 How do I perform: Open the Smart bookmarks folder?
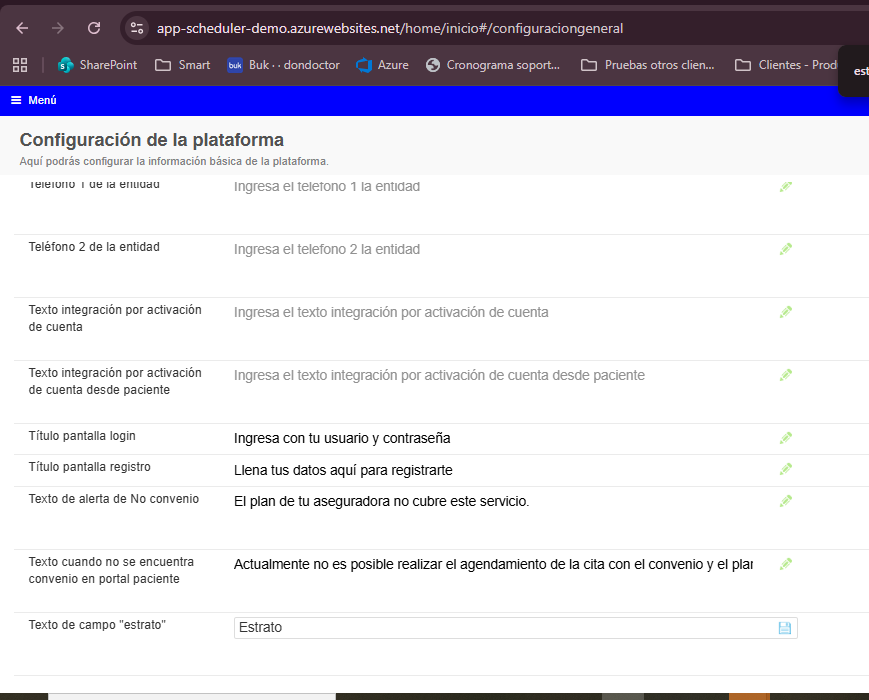182,65
